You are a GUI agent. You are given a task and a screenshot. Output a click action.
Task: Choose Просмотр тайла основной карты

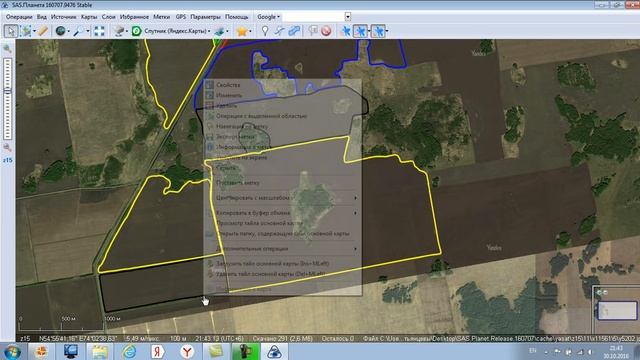pyautogui.click(x=282, y=223)
